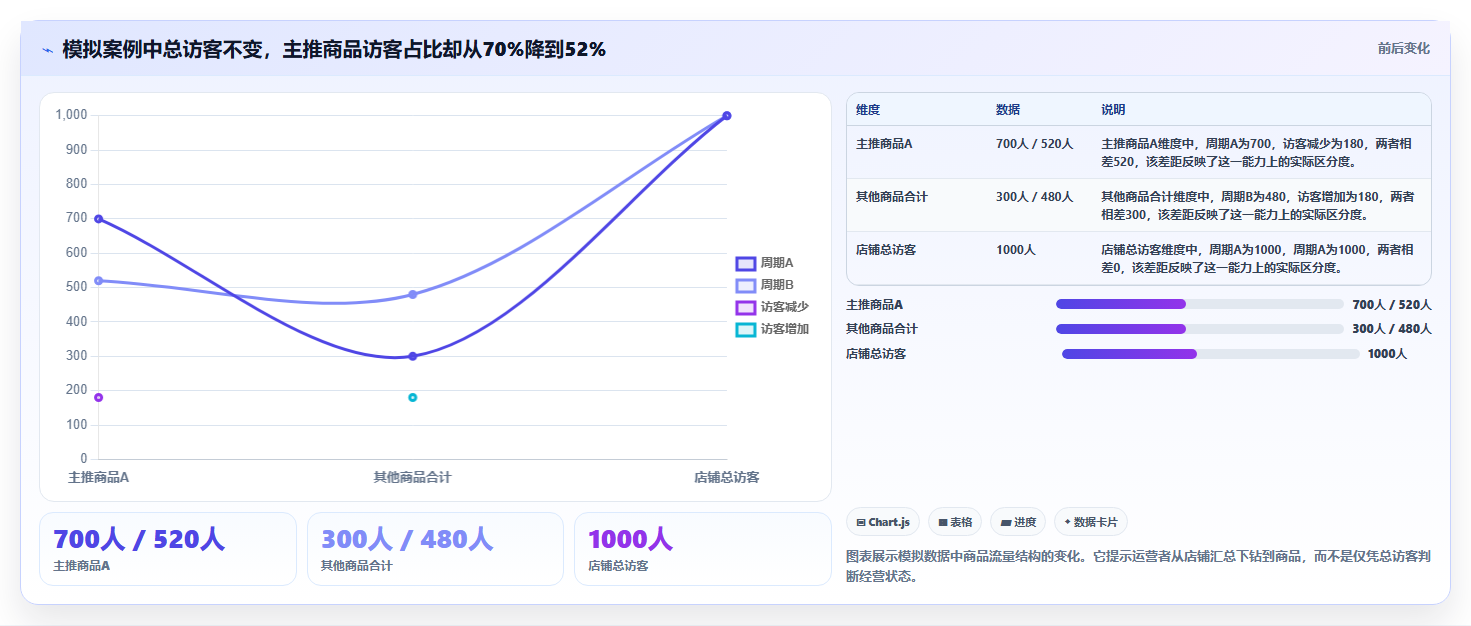Image resolution: width=1471 pixels, height=626 pixels.
Task: Click the table cell reading 700人 / 520人
Action: [x=1034, y=144]
